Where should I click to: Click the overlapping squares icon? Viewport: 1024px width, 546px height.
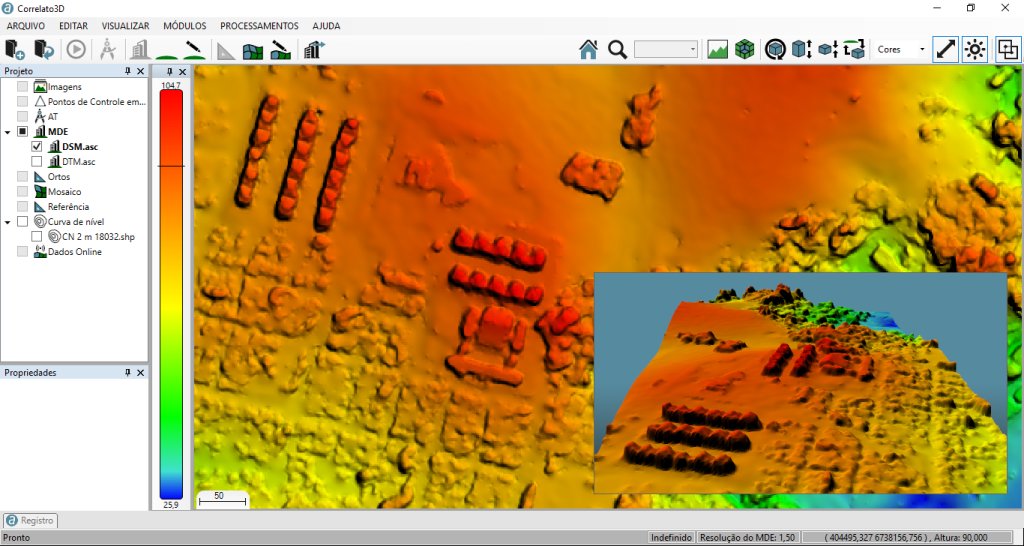click(x=1007, y=49)
